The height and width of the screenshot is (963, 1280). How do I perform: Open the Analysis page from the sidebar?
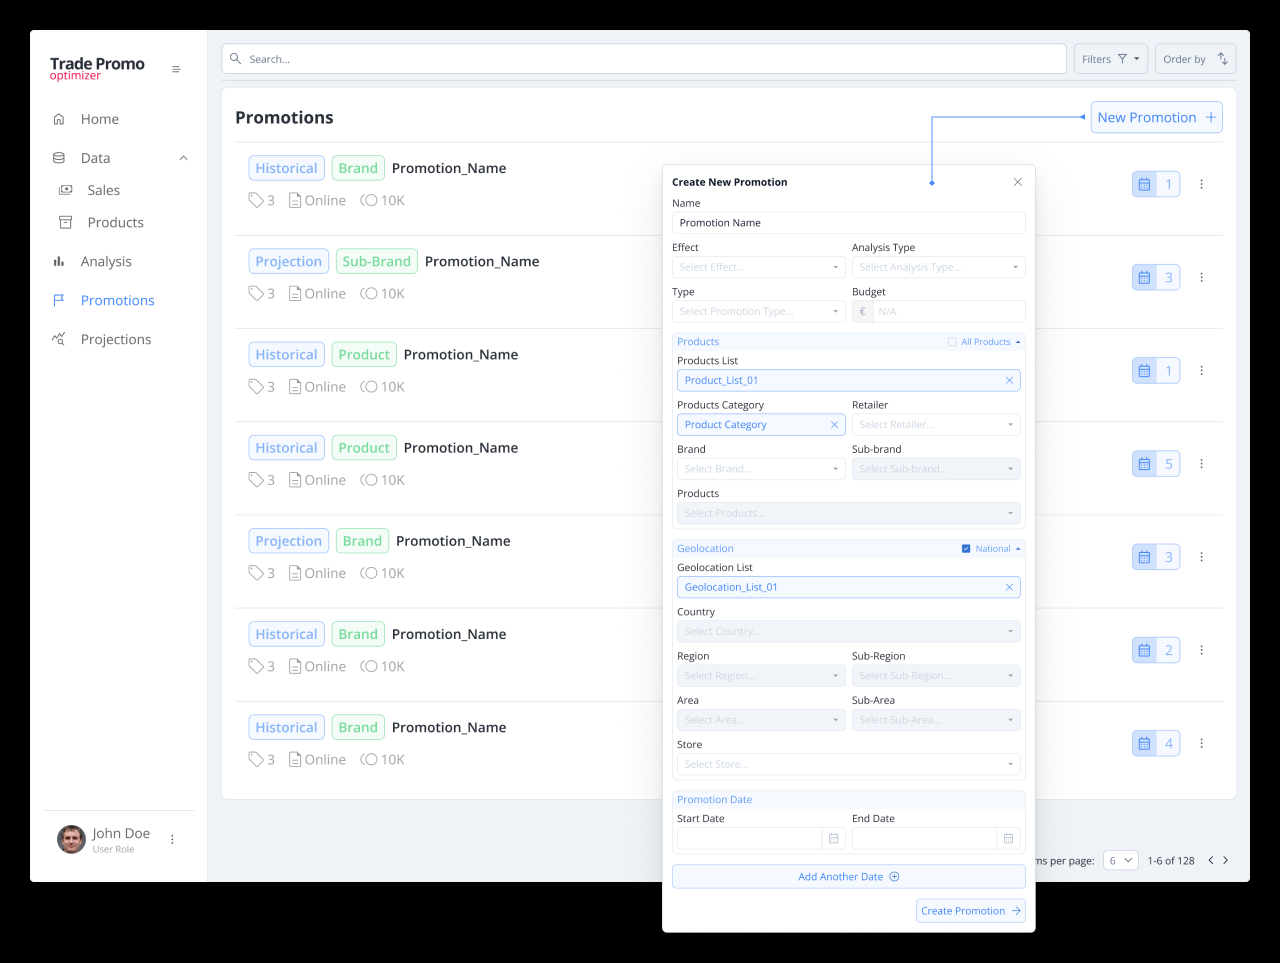click(106, 262)
